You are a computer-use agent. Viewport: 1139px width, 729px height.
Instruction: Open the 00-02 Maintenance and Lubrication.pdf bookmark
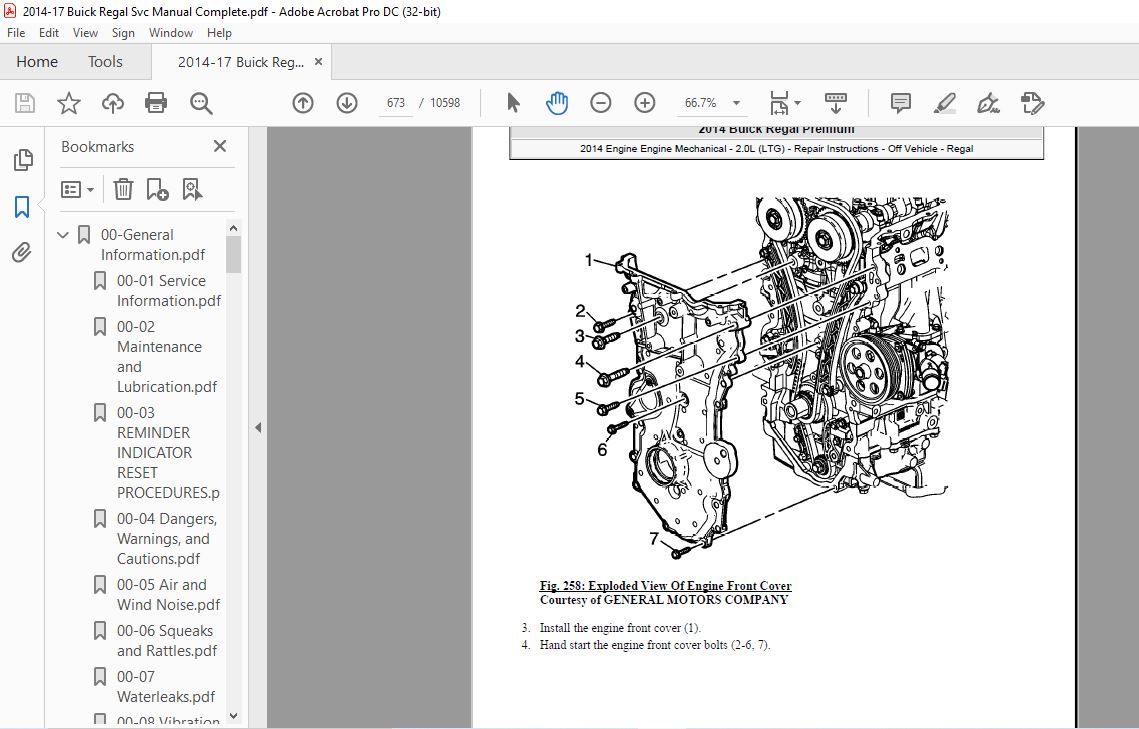(167, 357)
